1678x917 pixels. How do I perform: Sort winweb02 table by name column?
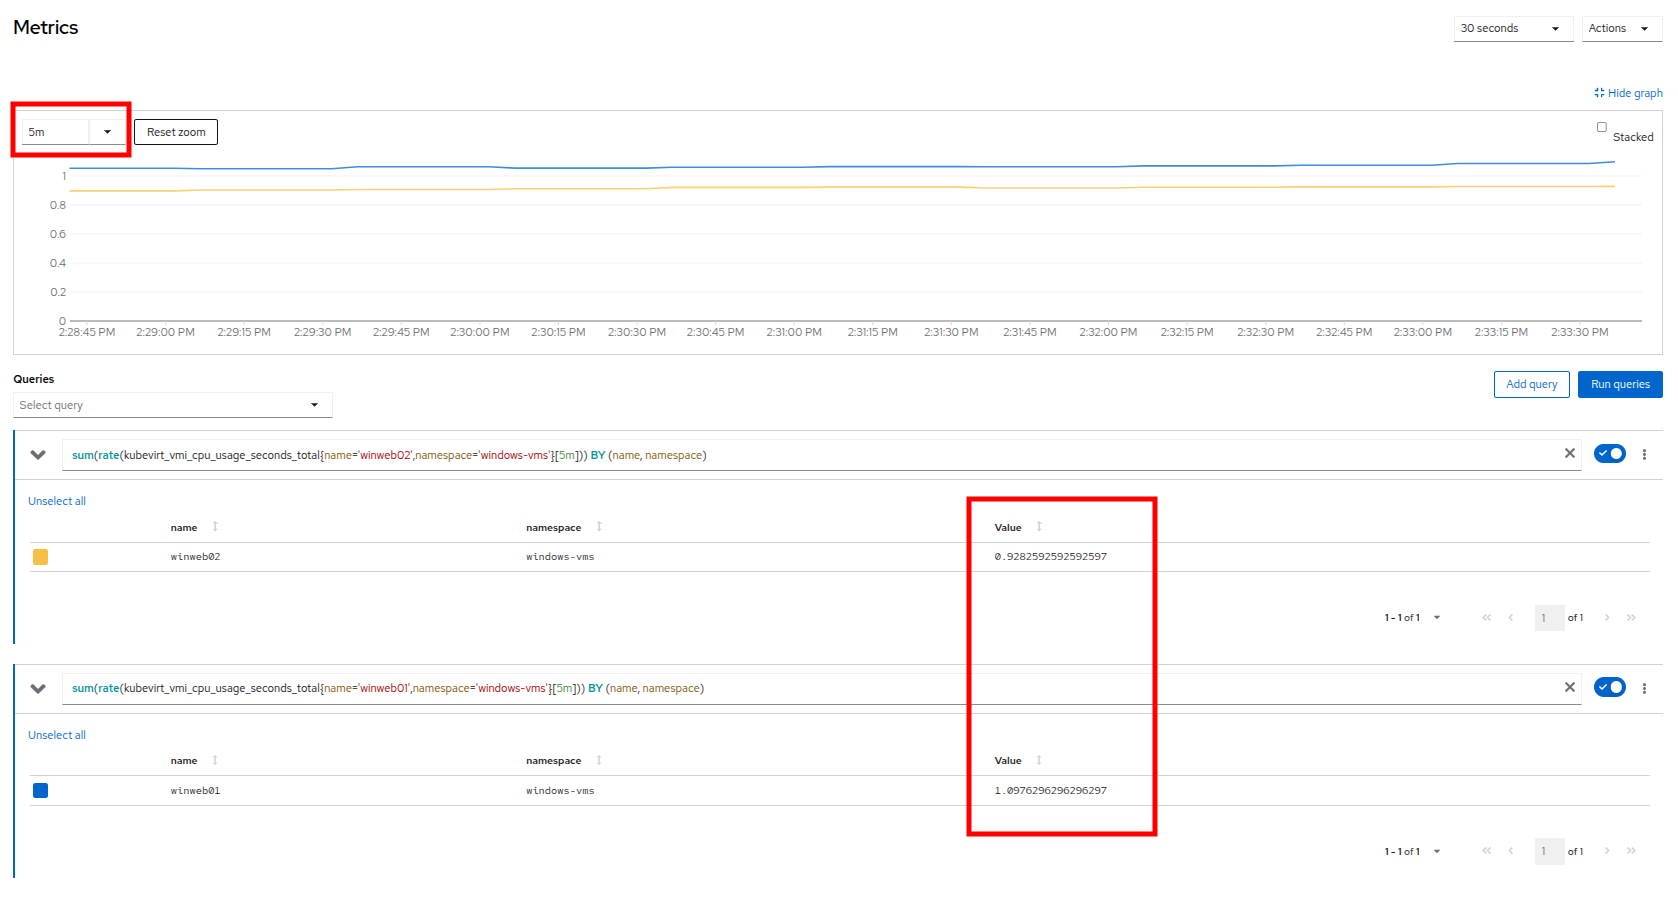[214, 527]
